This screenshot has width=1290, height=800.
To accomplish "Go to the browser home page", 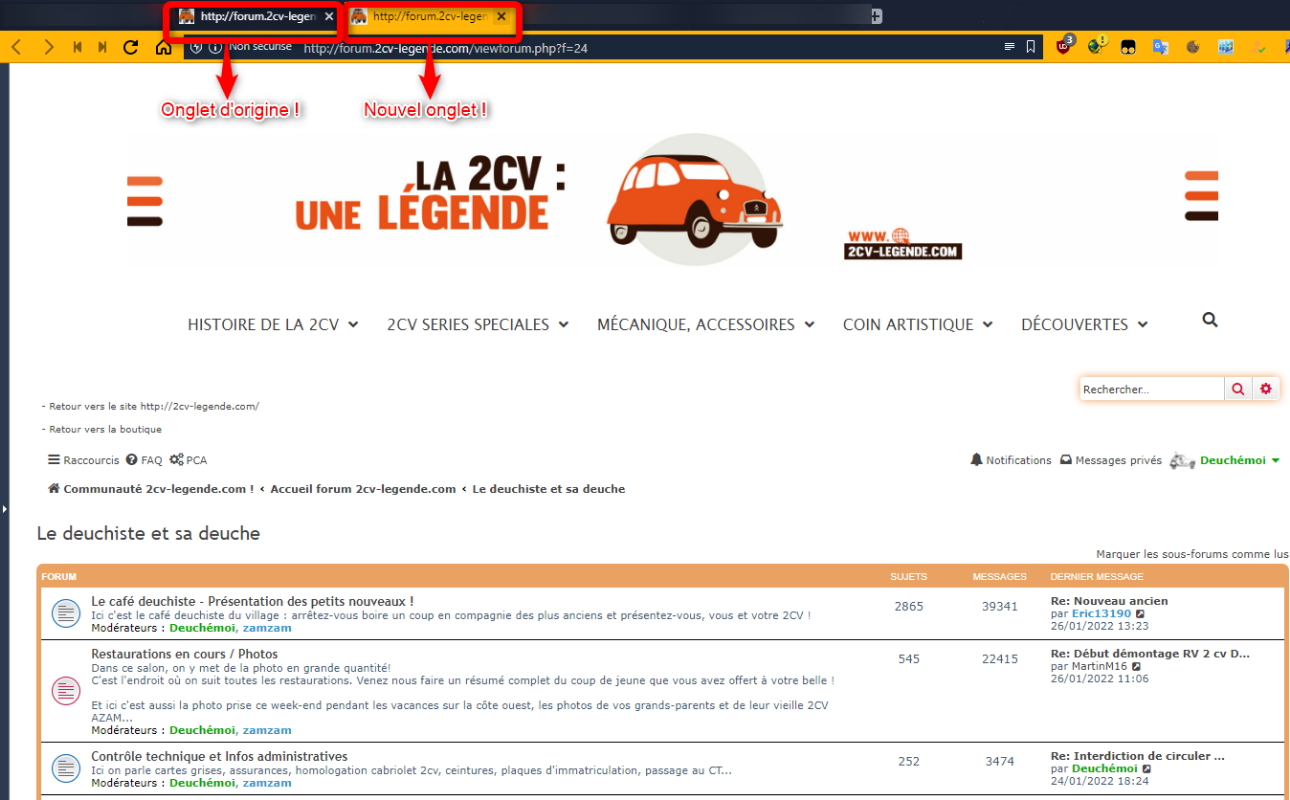I will [163, 47].
